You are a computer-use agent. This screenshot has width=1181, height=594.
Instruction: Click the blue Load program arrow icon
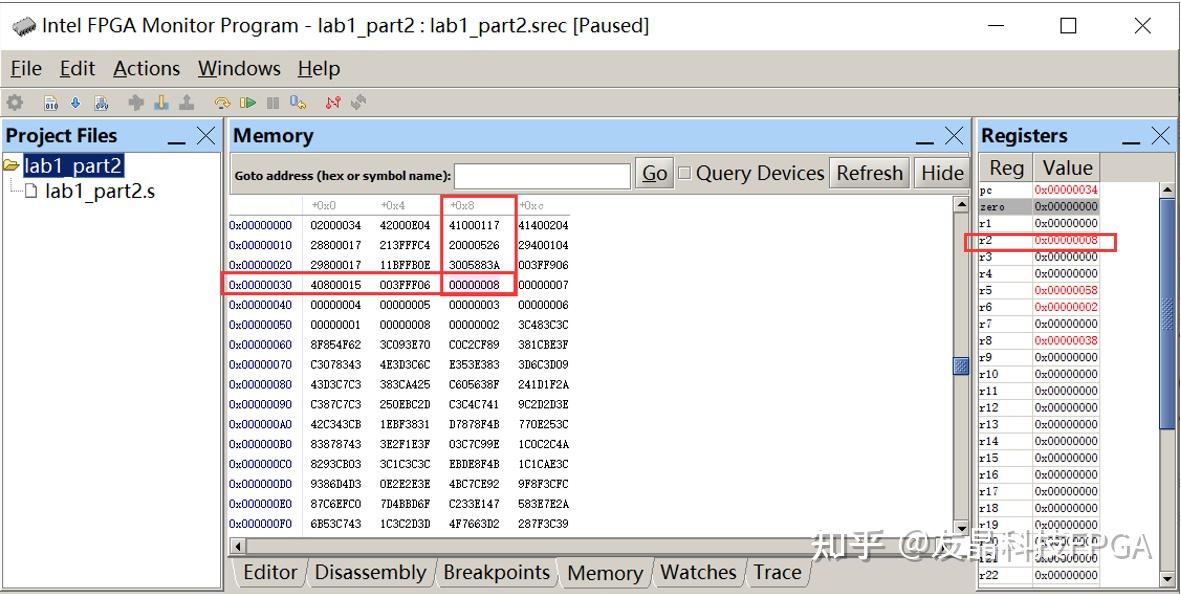73,101
